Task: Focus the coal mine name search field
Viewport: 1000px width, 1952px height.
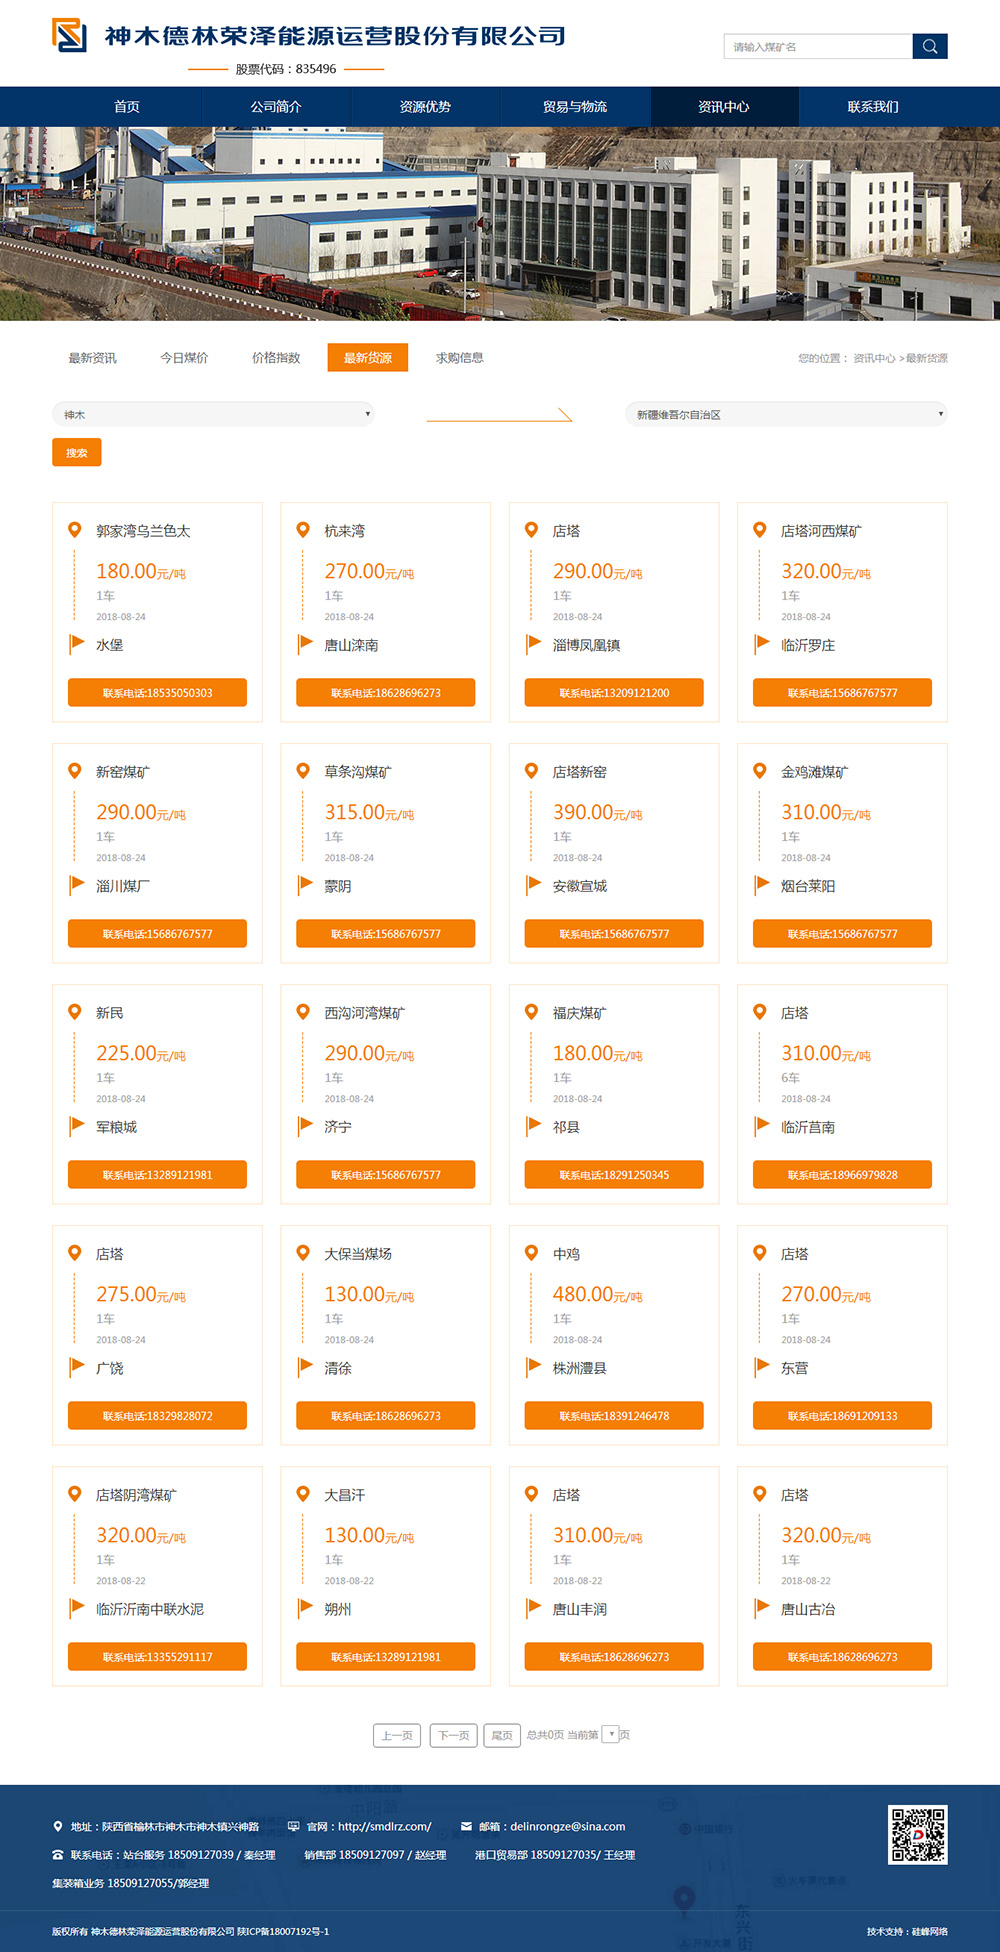Action: pyautogui.click(x=818, y=47)
